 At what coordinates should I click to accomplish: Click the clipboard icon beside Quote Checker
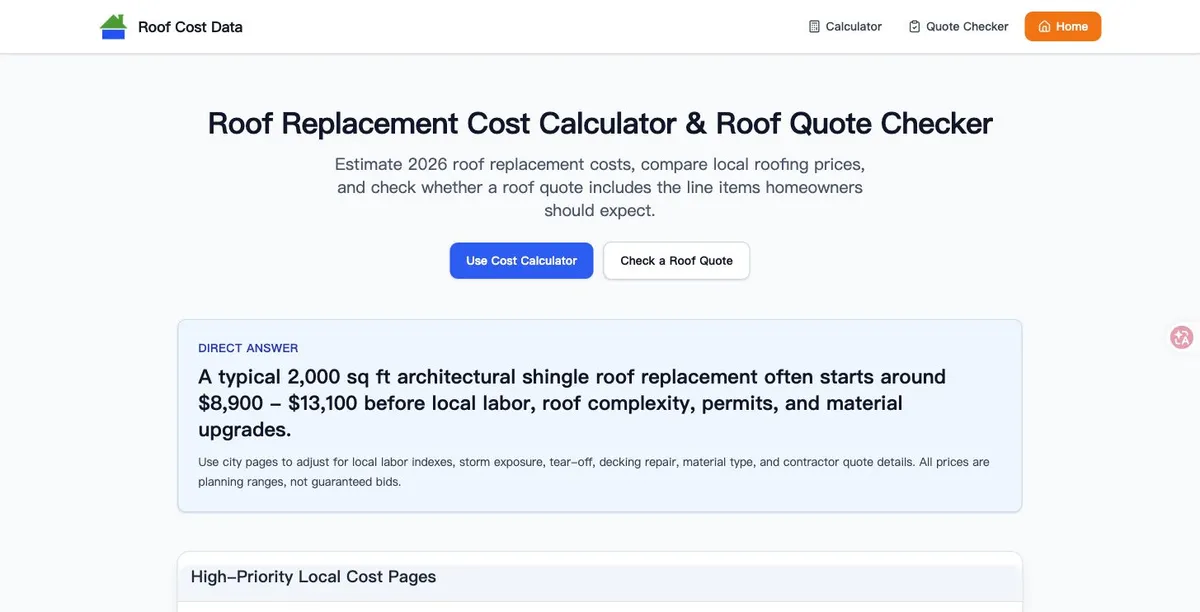point(914,27)
